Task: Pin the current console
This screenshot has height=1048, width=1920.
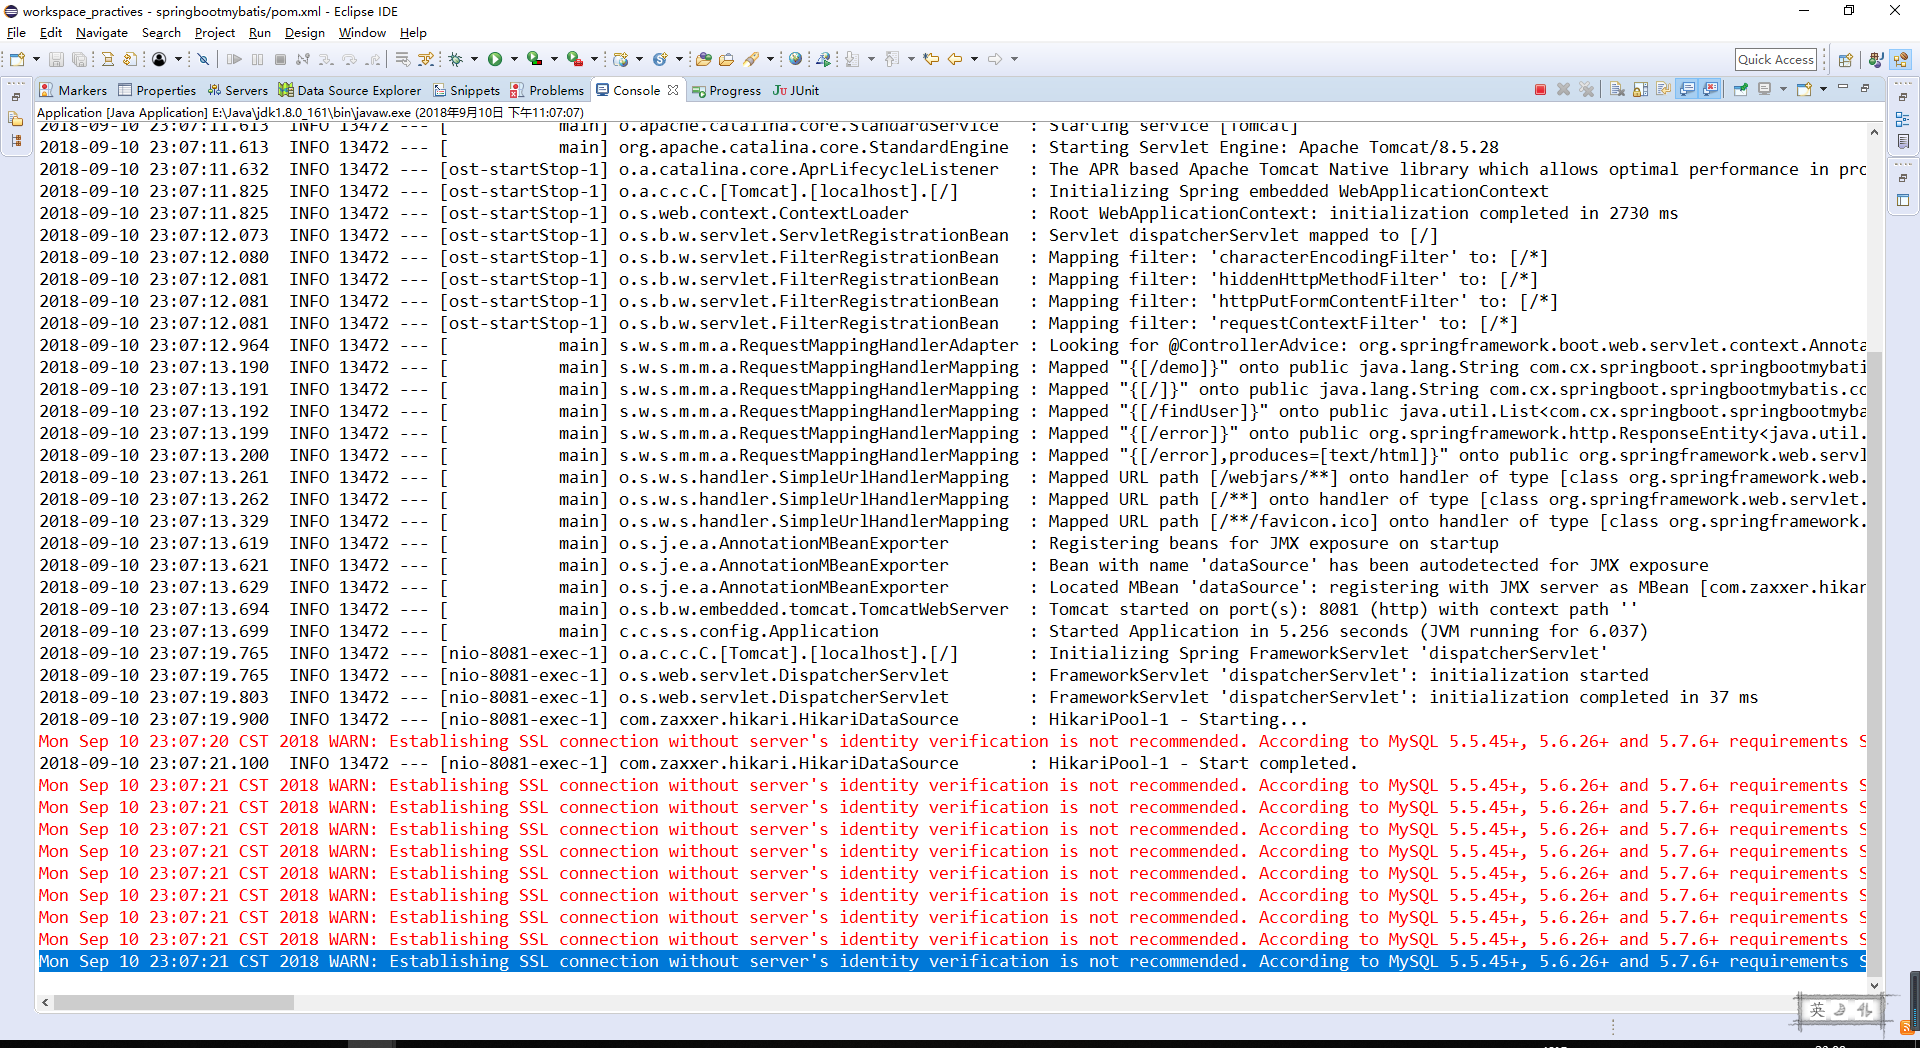Action: point(1741,90)
